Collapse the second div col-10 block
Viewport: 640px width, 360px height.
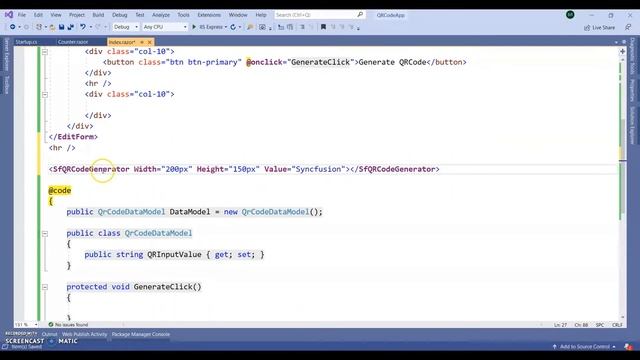45,95
